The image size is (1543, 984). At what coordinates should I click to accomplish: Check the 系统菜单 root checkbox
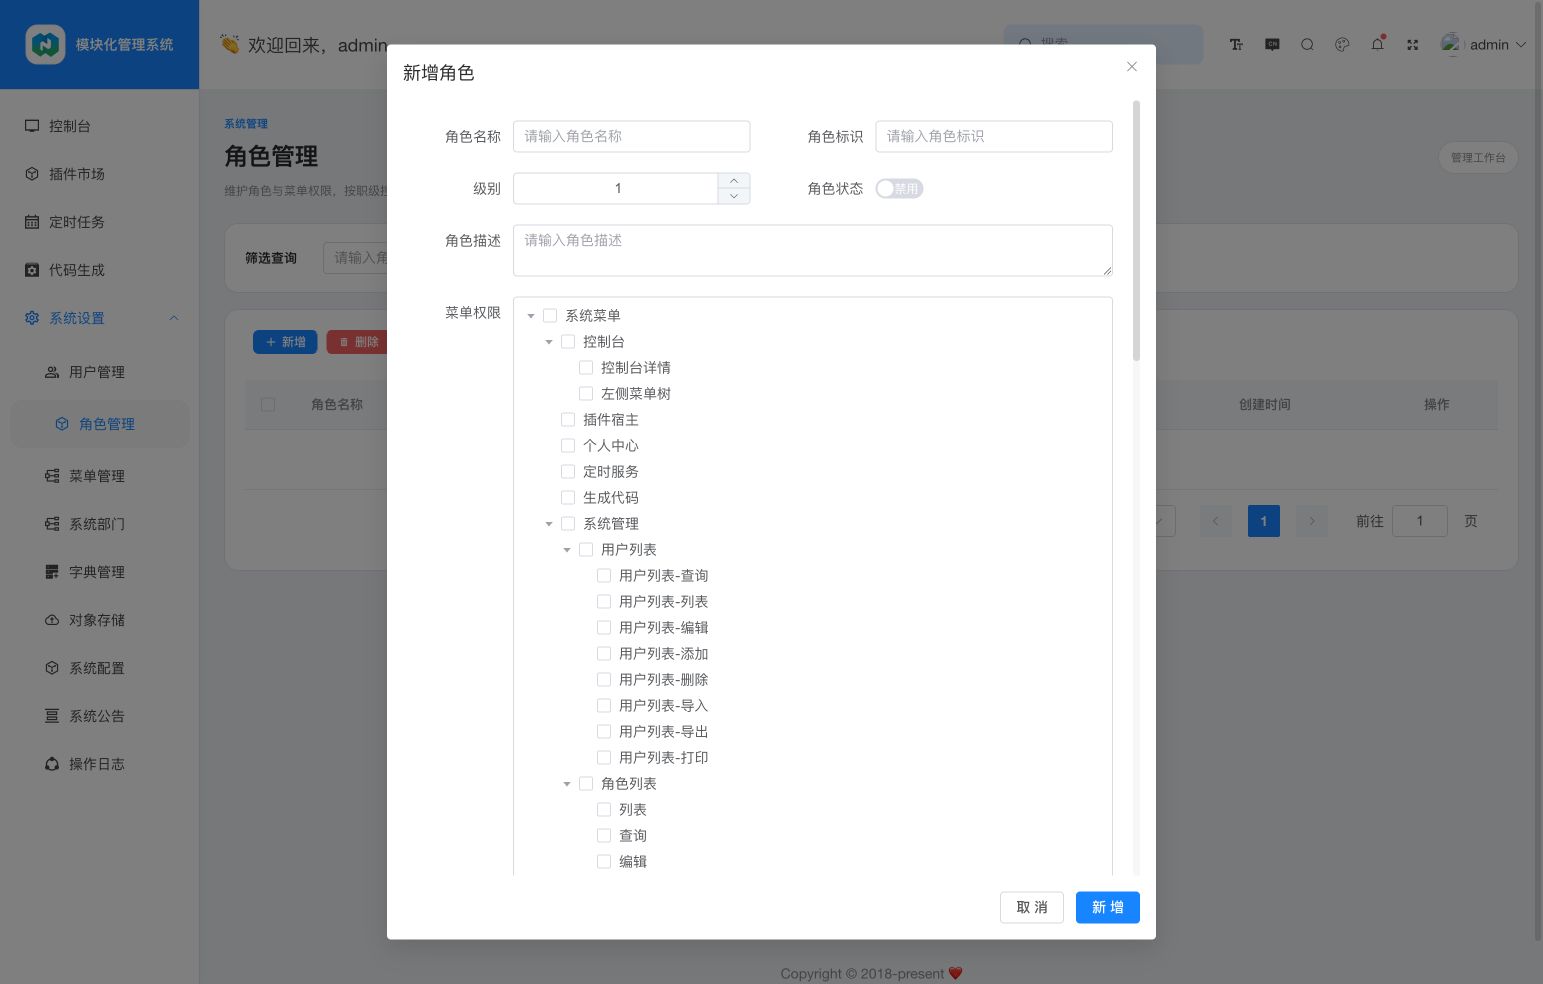(x=550, y=315)
